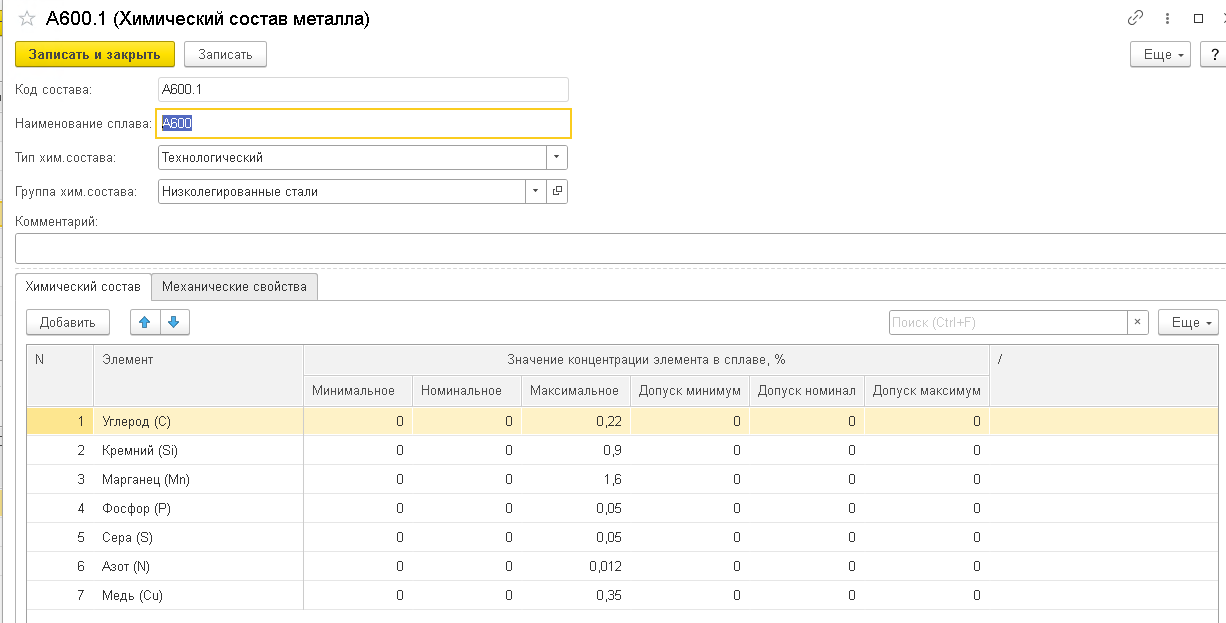Click the maximum value 1,6 cell
The width and height of the screenshot is (1226, 623).
tap(576, 479)
